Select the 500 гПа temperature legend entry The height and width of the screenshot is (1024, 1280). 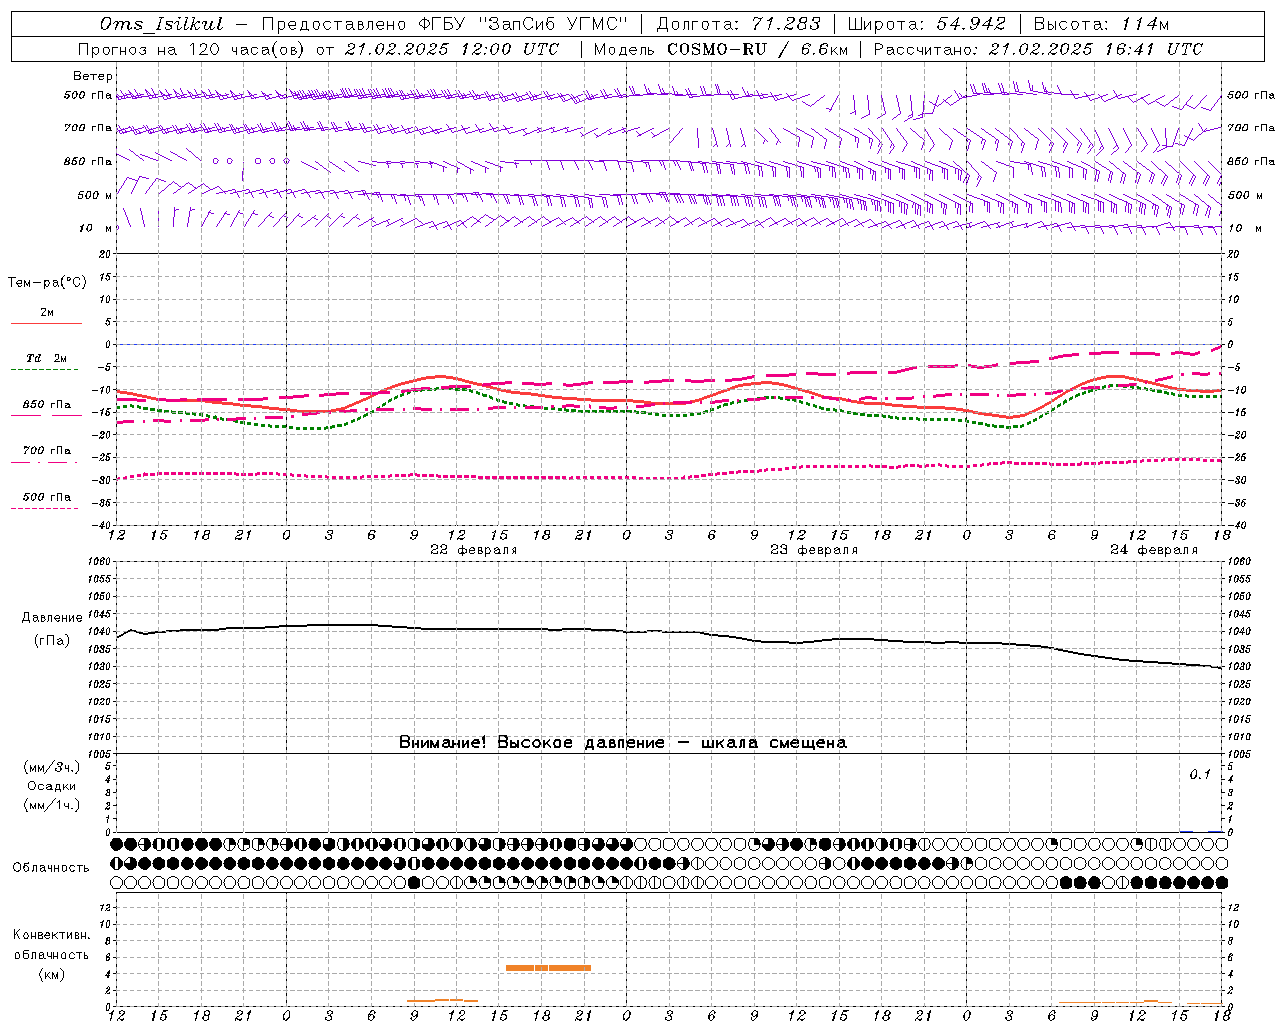47,497
